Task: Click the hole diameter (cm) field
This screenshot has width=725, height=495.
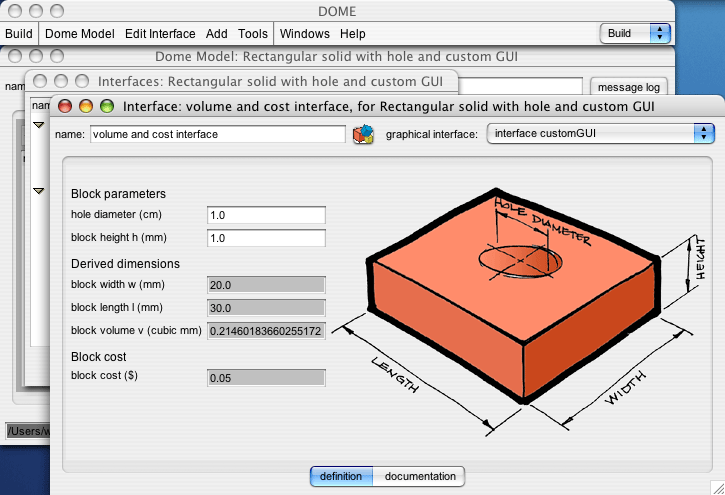Action: coord(266,215)
